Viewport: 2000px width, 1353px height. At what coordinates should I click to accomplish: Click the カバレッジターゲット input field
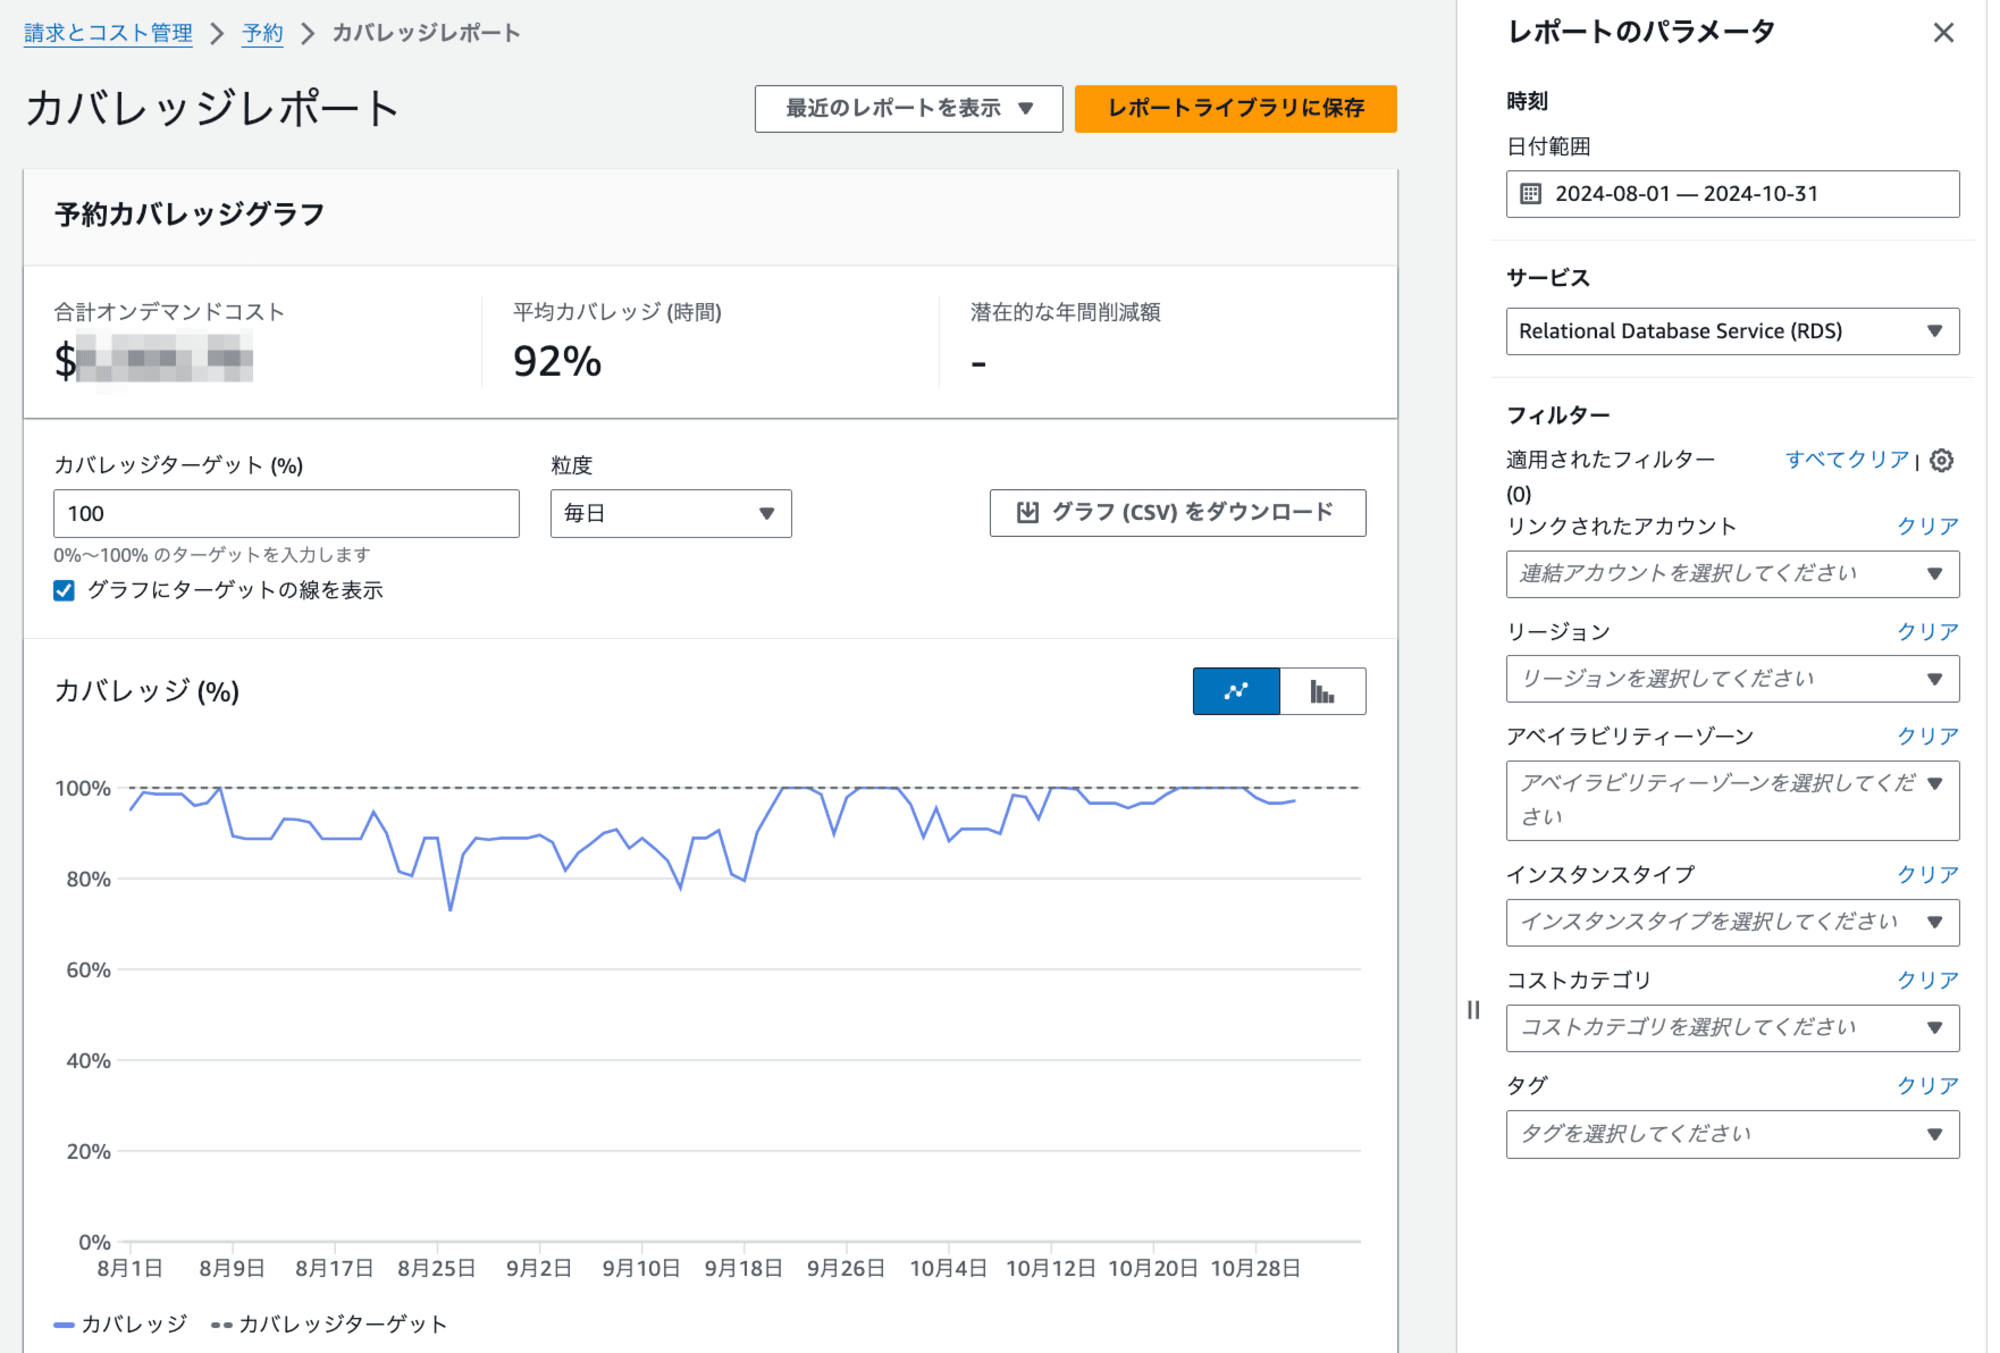[286, 513]
